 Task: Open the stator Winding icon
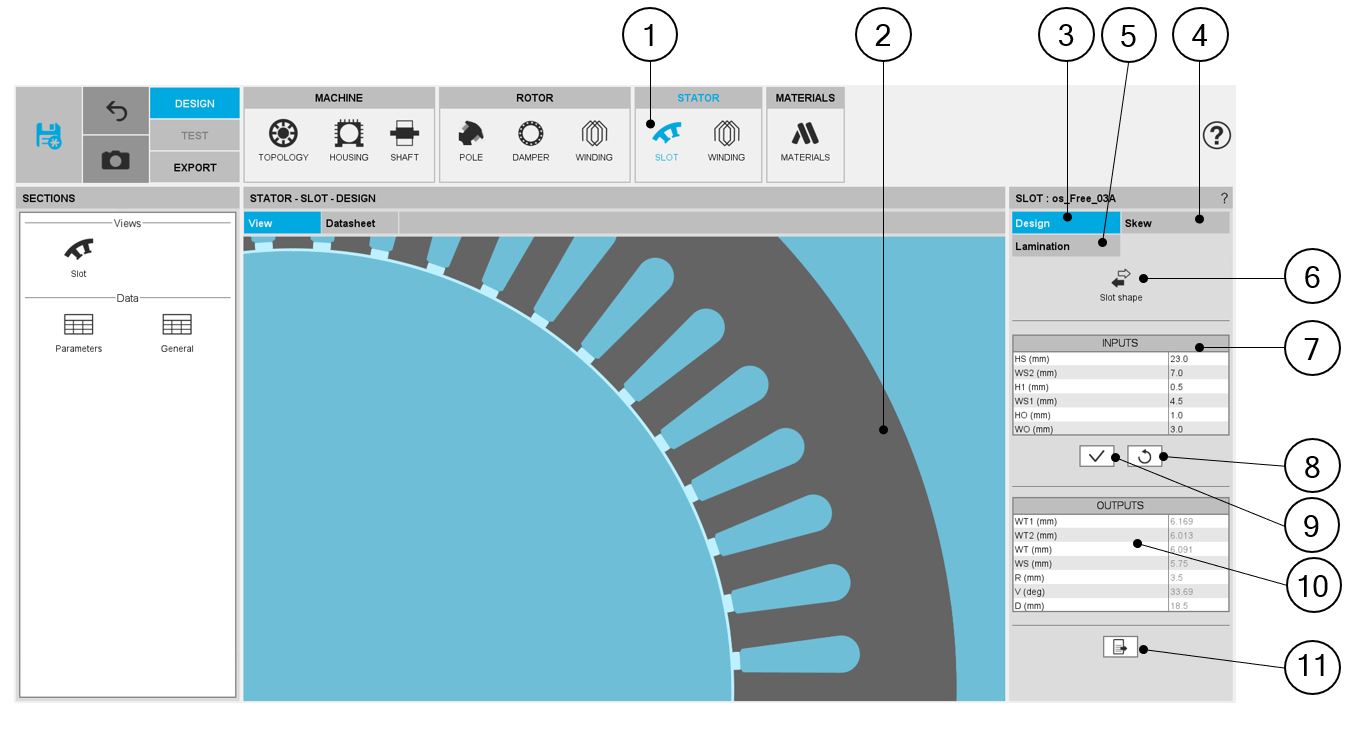(726, 141)
